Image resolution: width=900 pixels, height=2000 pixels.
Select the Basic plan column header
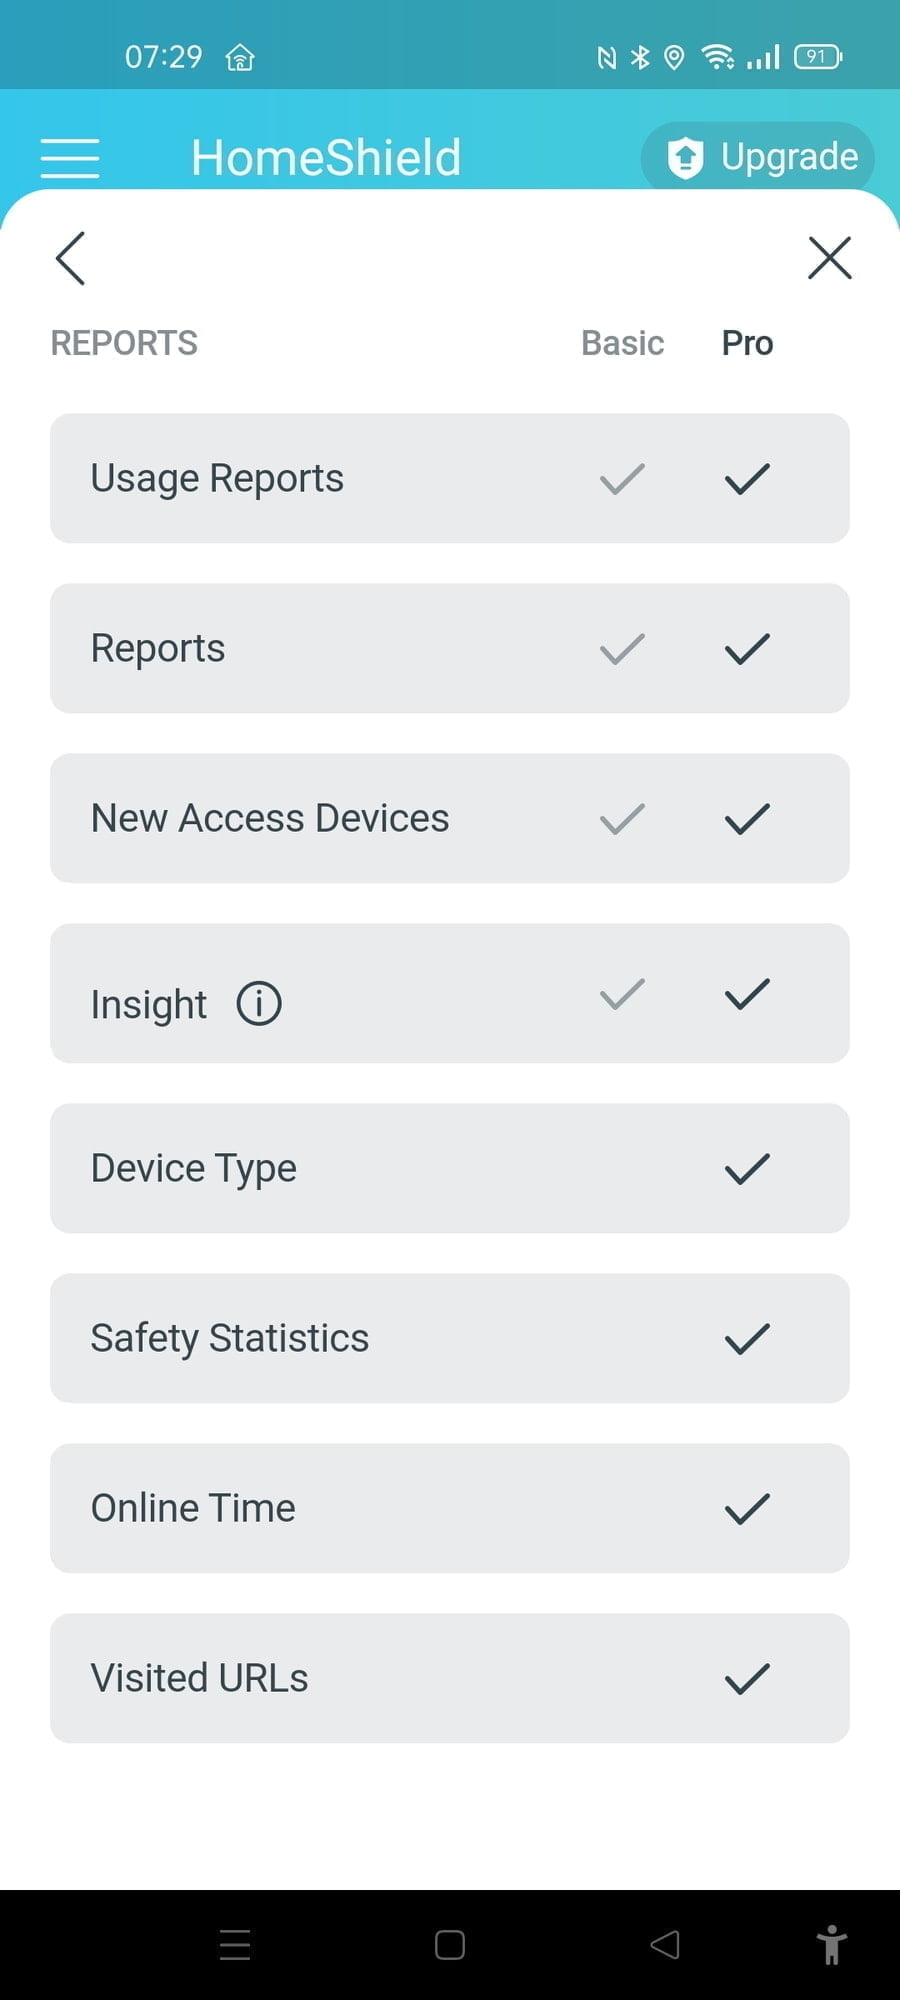622,343
